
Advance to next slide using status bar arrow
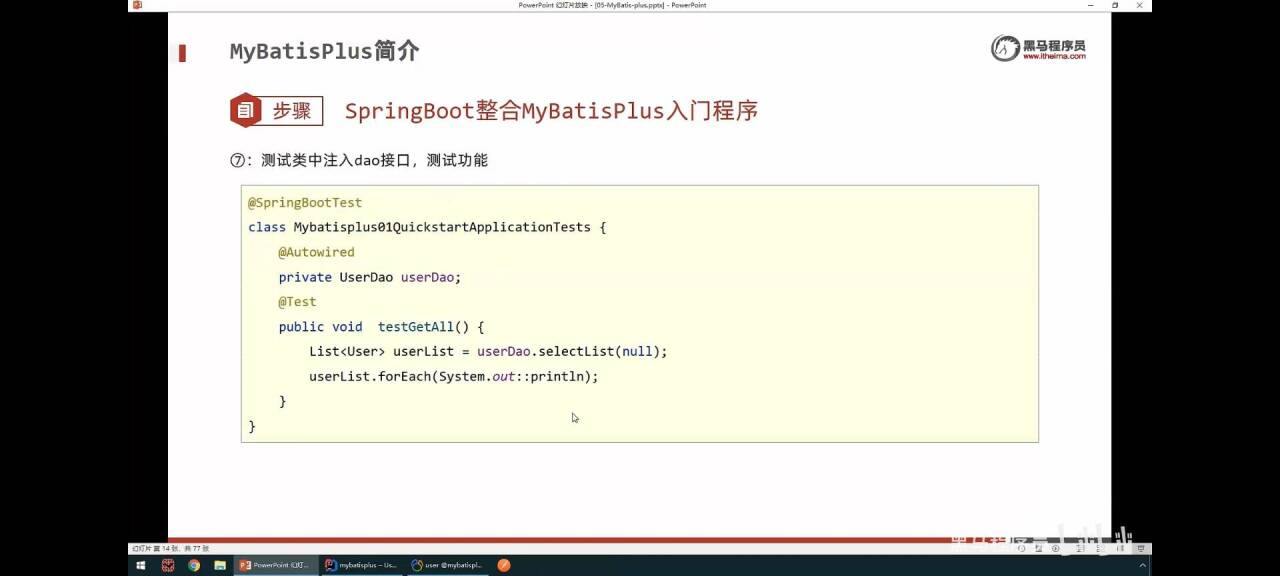click(1056, 548)
